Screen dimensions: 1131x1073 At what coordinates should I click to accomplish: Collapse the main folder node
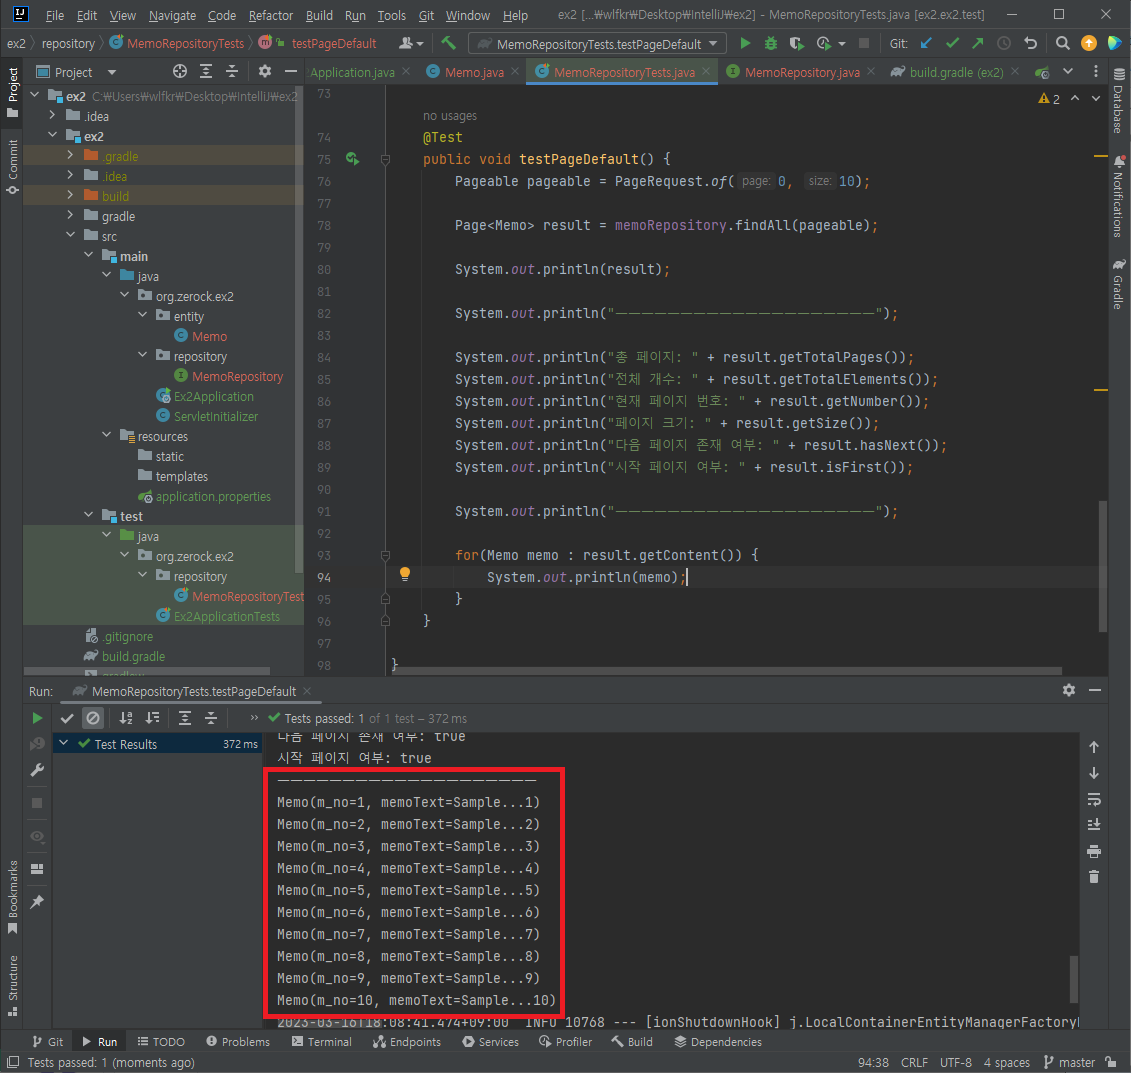(x=88, y=255)
